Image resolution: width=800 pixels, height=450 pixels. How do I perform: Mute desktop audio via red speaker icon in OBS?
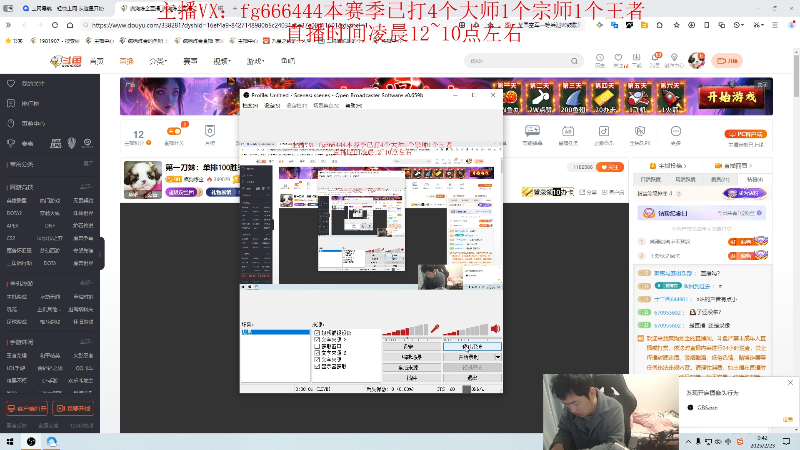tap(495, 329)
